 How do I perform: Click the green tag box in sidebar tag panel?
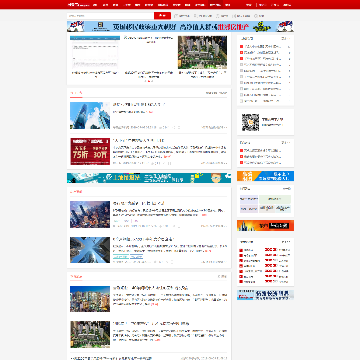275,199
